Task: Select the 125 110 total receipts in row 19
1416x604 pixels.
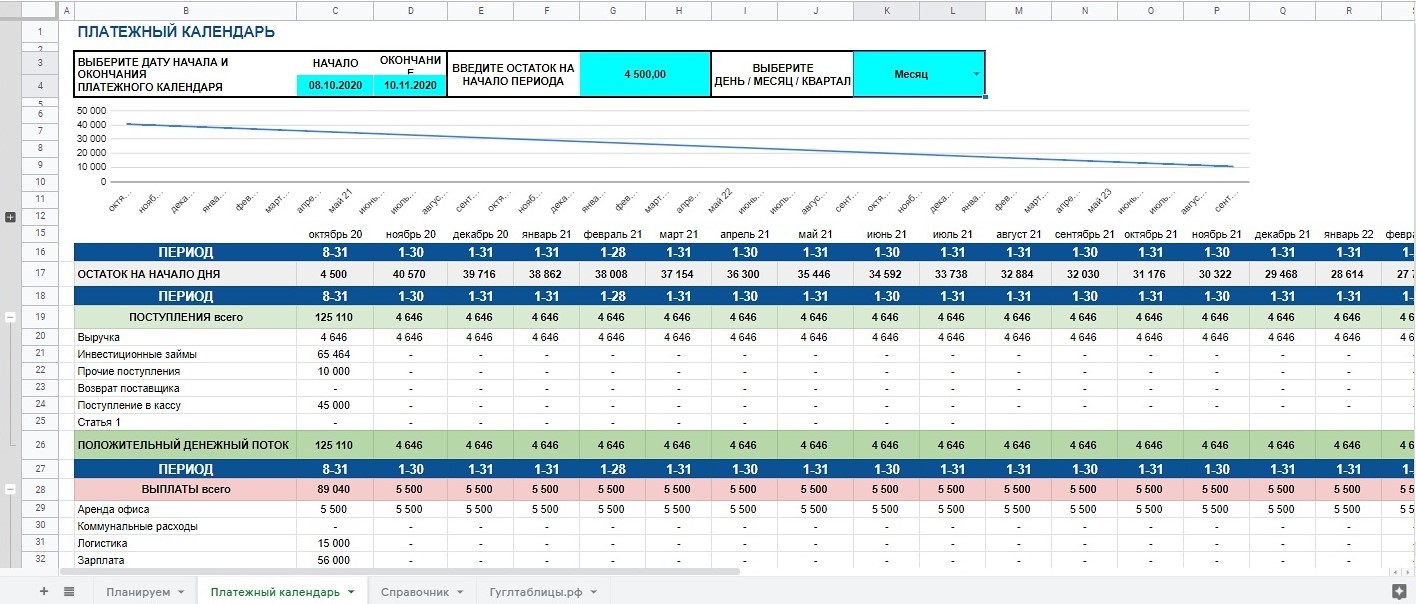Action: click(335, 317)
